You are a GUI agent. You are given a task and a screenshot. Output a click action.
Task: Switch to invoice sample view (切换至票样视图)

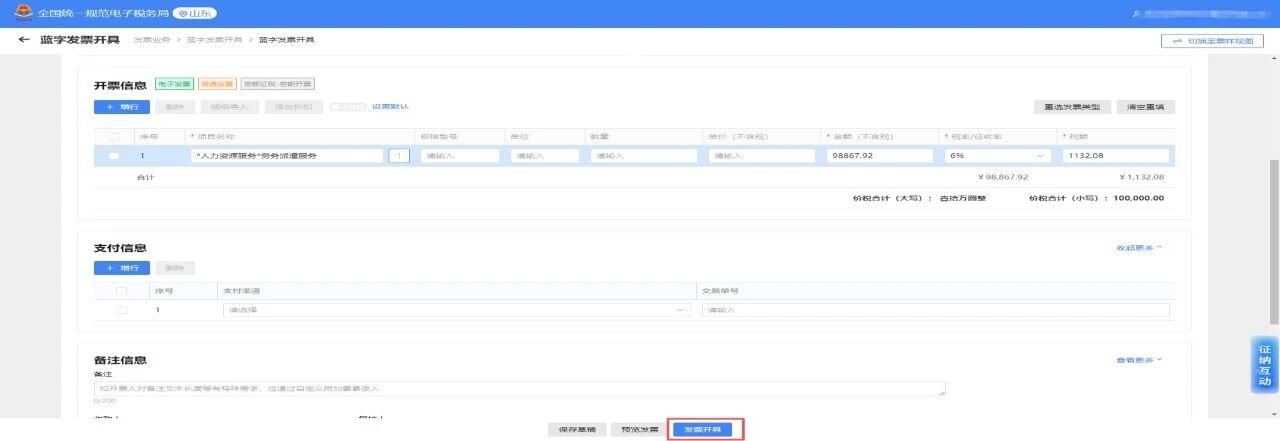(1212, 40)
